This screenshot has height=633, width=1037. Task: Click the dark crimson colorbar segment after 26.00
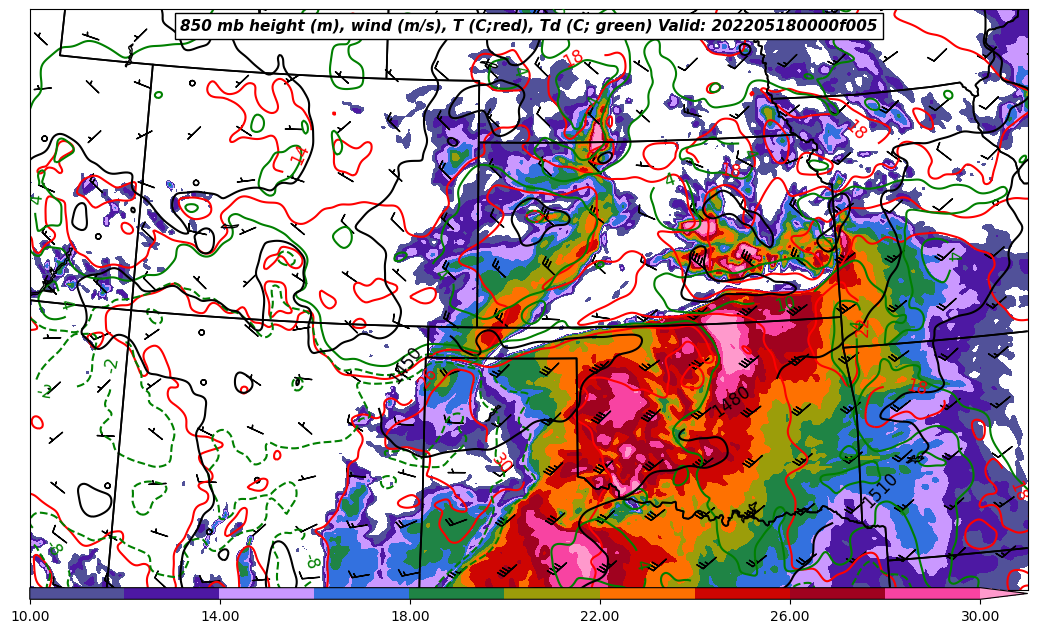[837, 593]
